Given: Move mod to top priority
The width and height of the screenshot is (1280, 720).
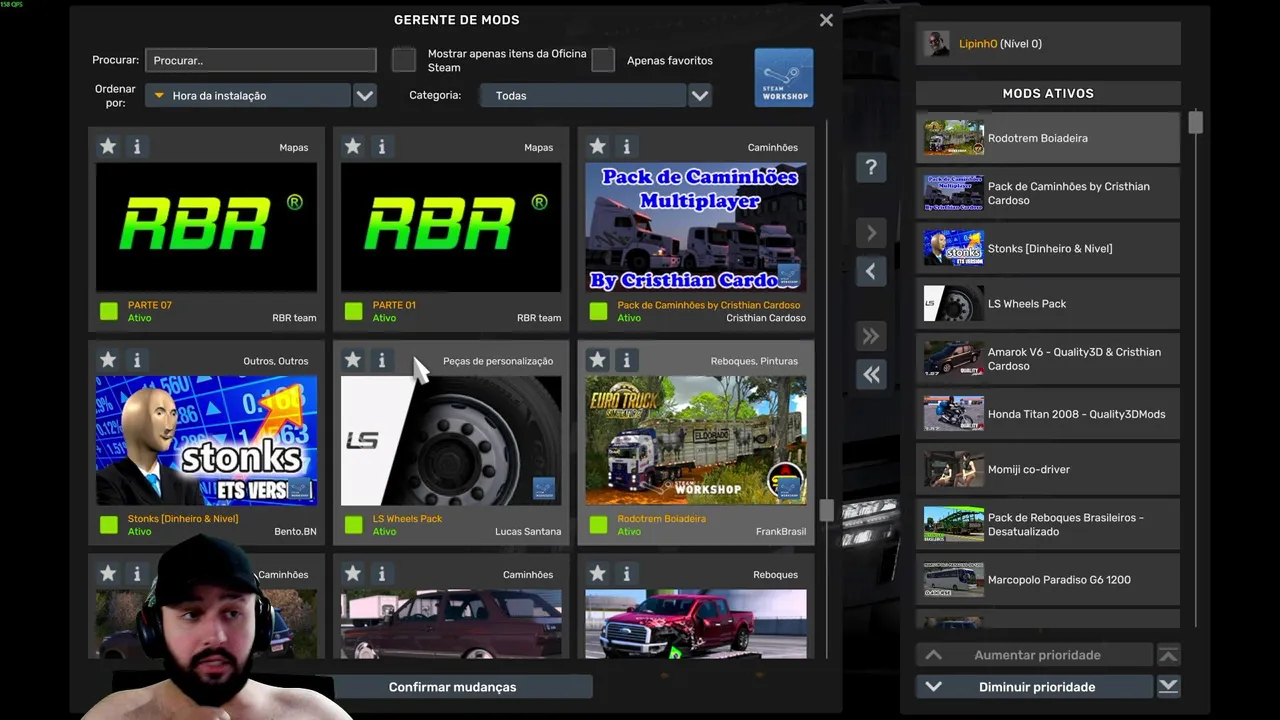Looking at the screenshot, I should coord(1168,655).
